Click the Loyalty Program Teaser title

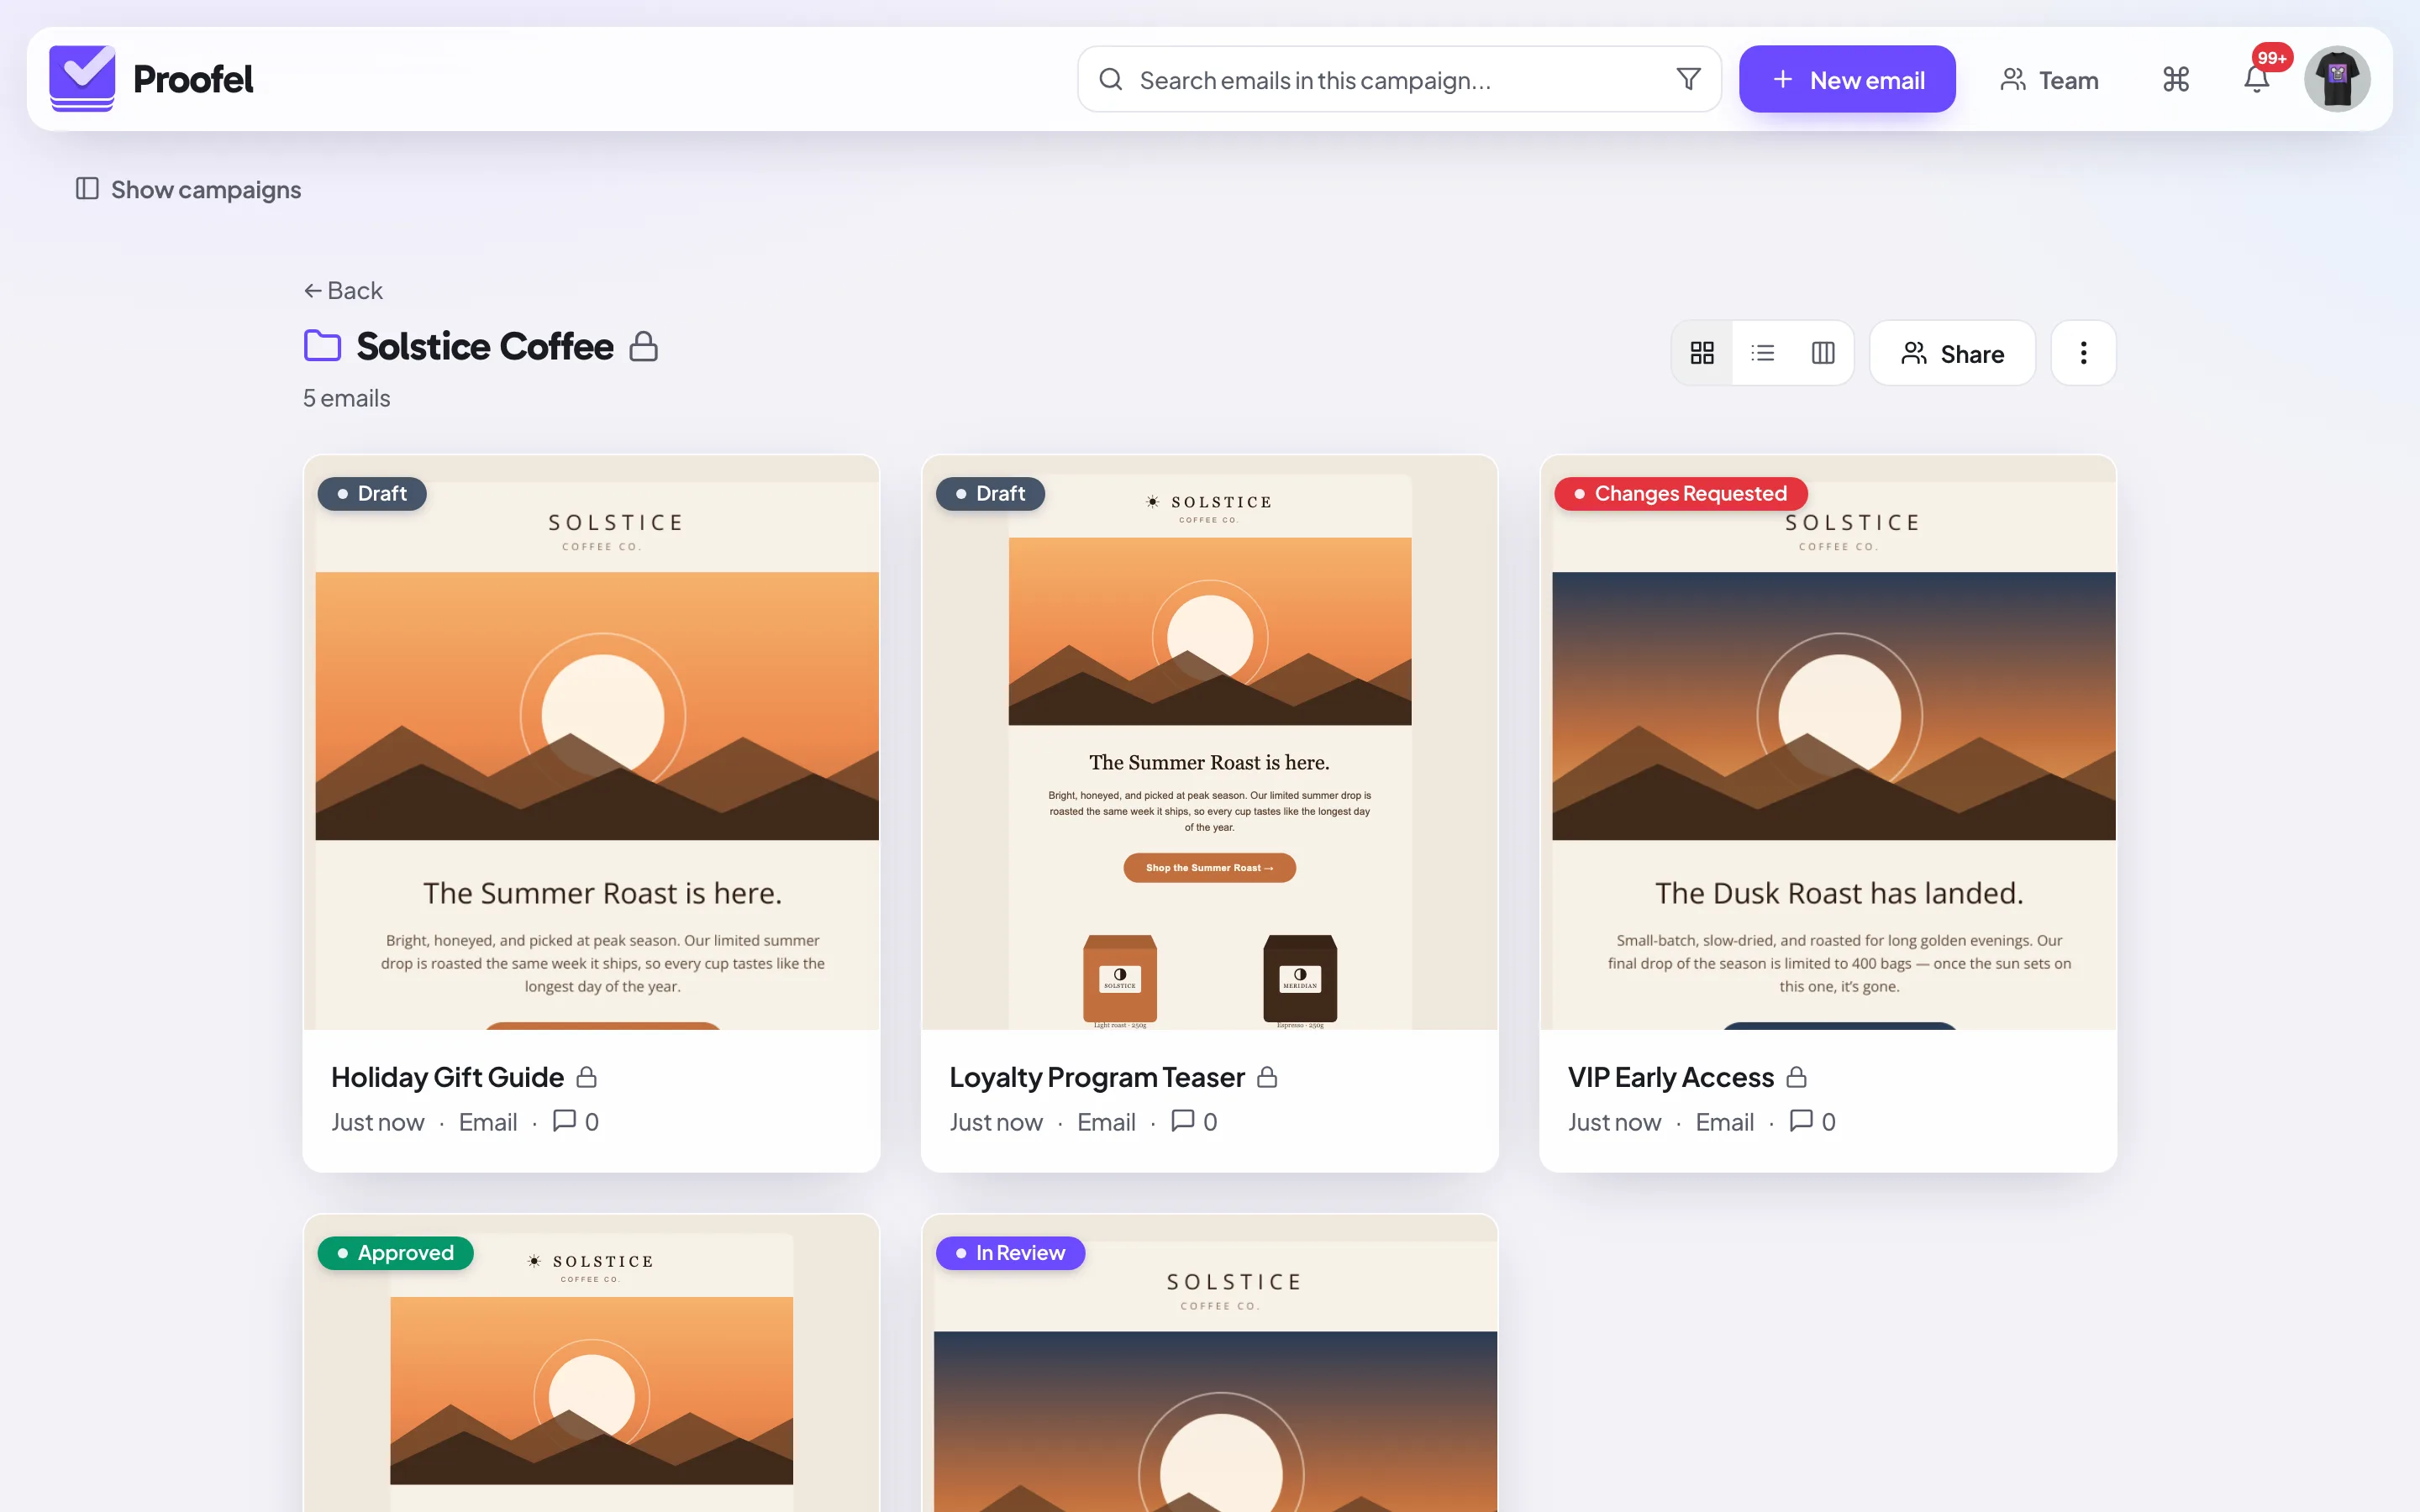pyautogui.click(x=1097, y=1077)
